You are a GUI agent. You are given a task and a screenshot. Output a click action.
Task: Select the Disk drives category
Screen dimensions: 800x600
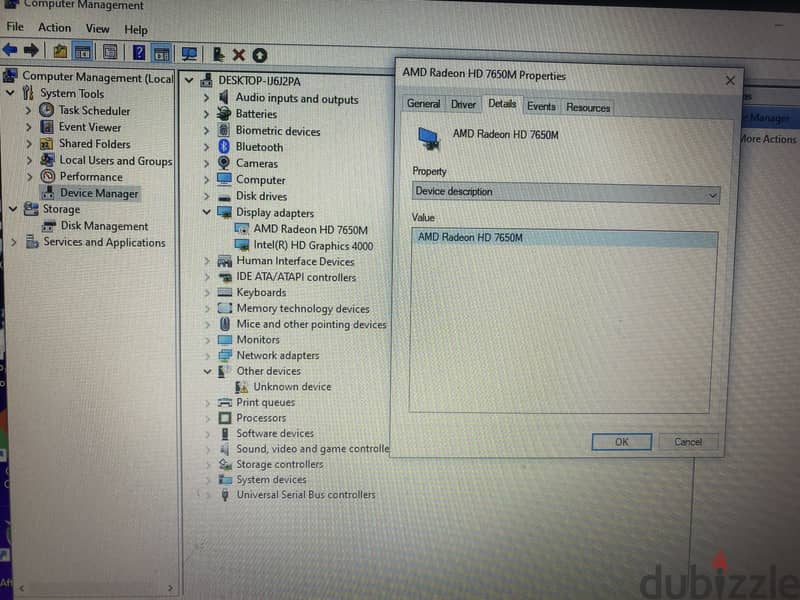tap(261, 196)
